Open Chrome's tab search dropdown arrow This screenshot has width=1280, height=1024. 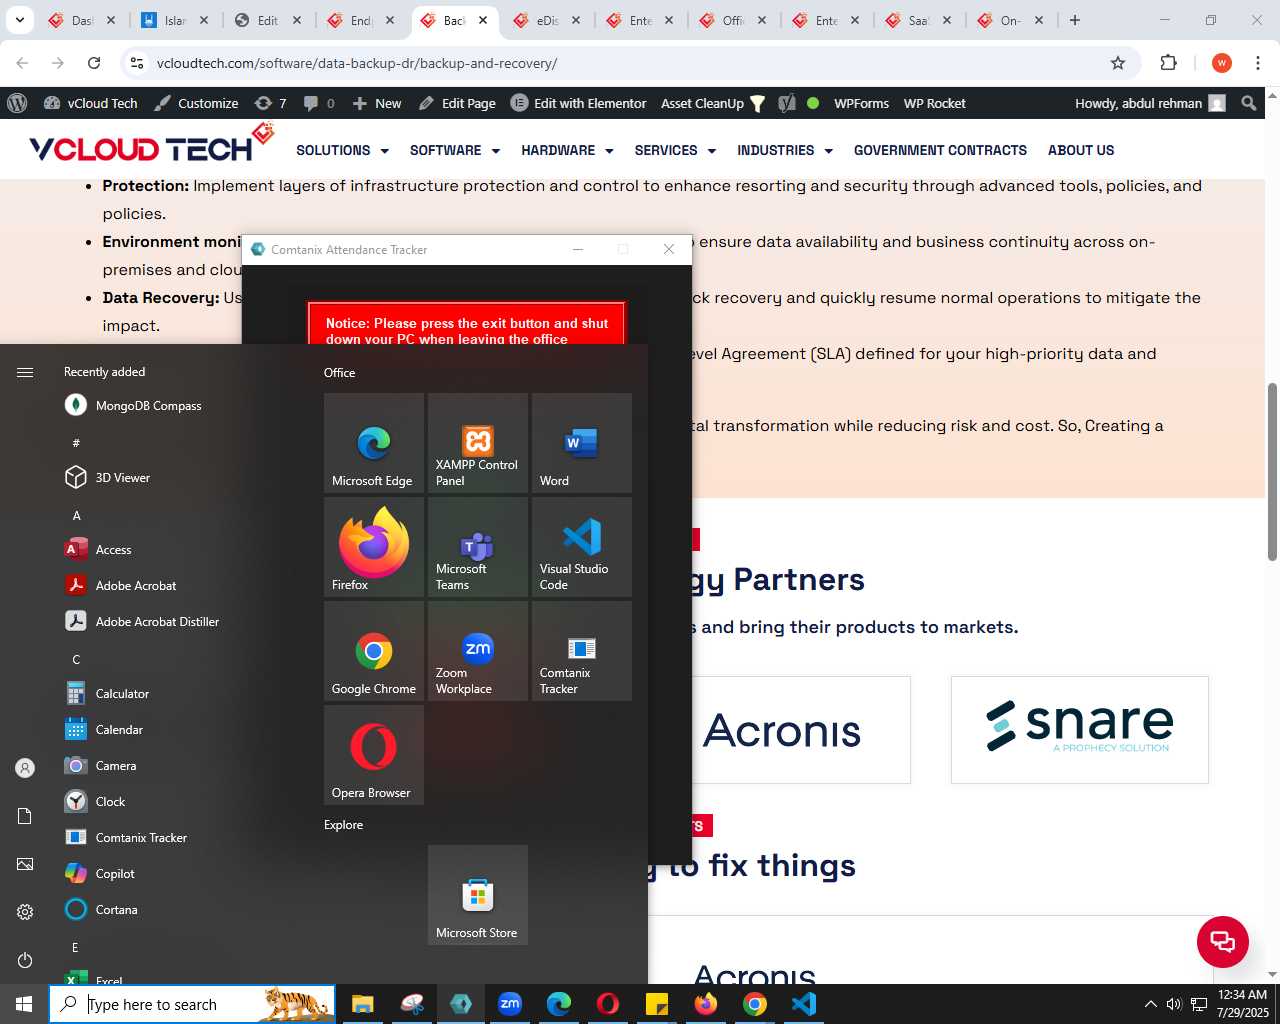pyautogui.click(x=19, y=20)
